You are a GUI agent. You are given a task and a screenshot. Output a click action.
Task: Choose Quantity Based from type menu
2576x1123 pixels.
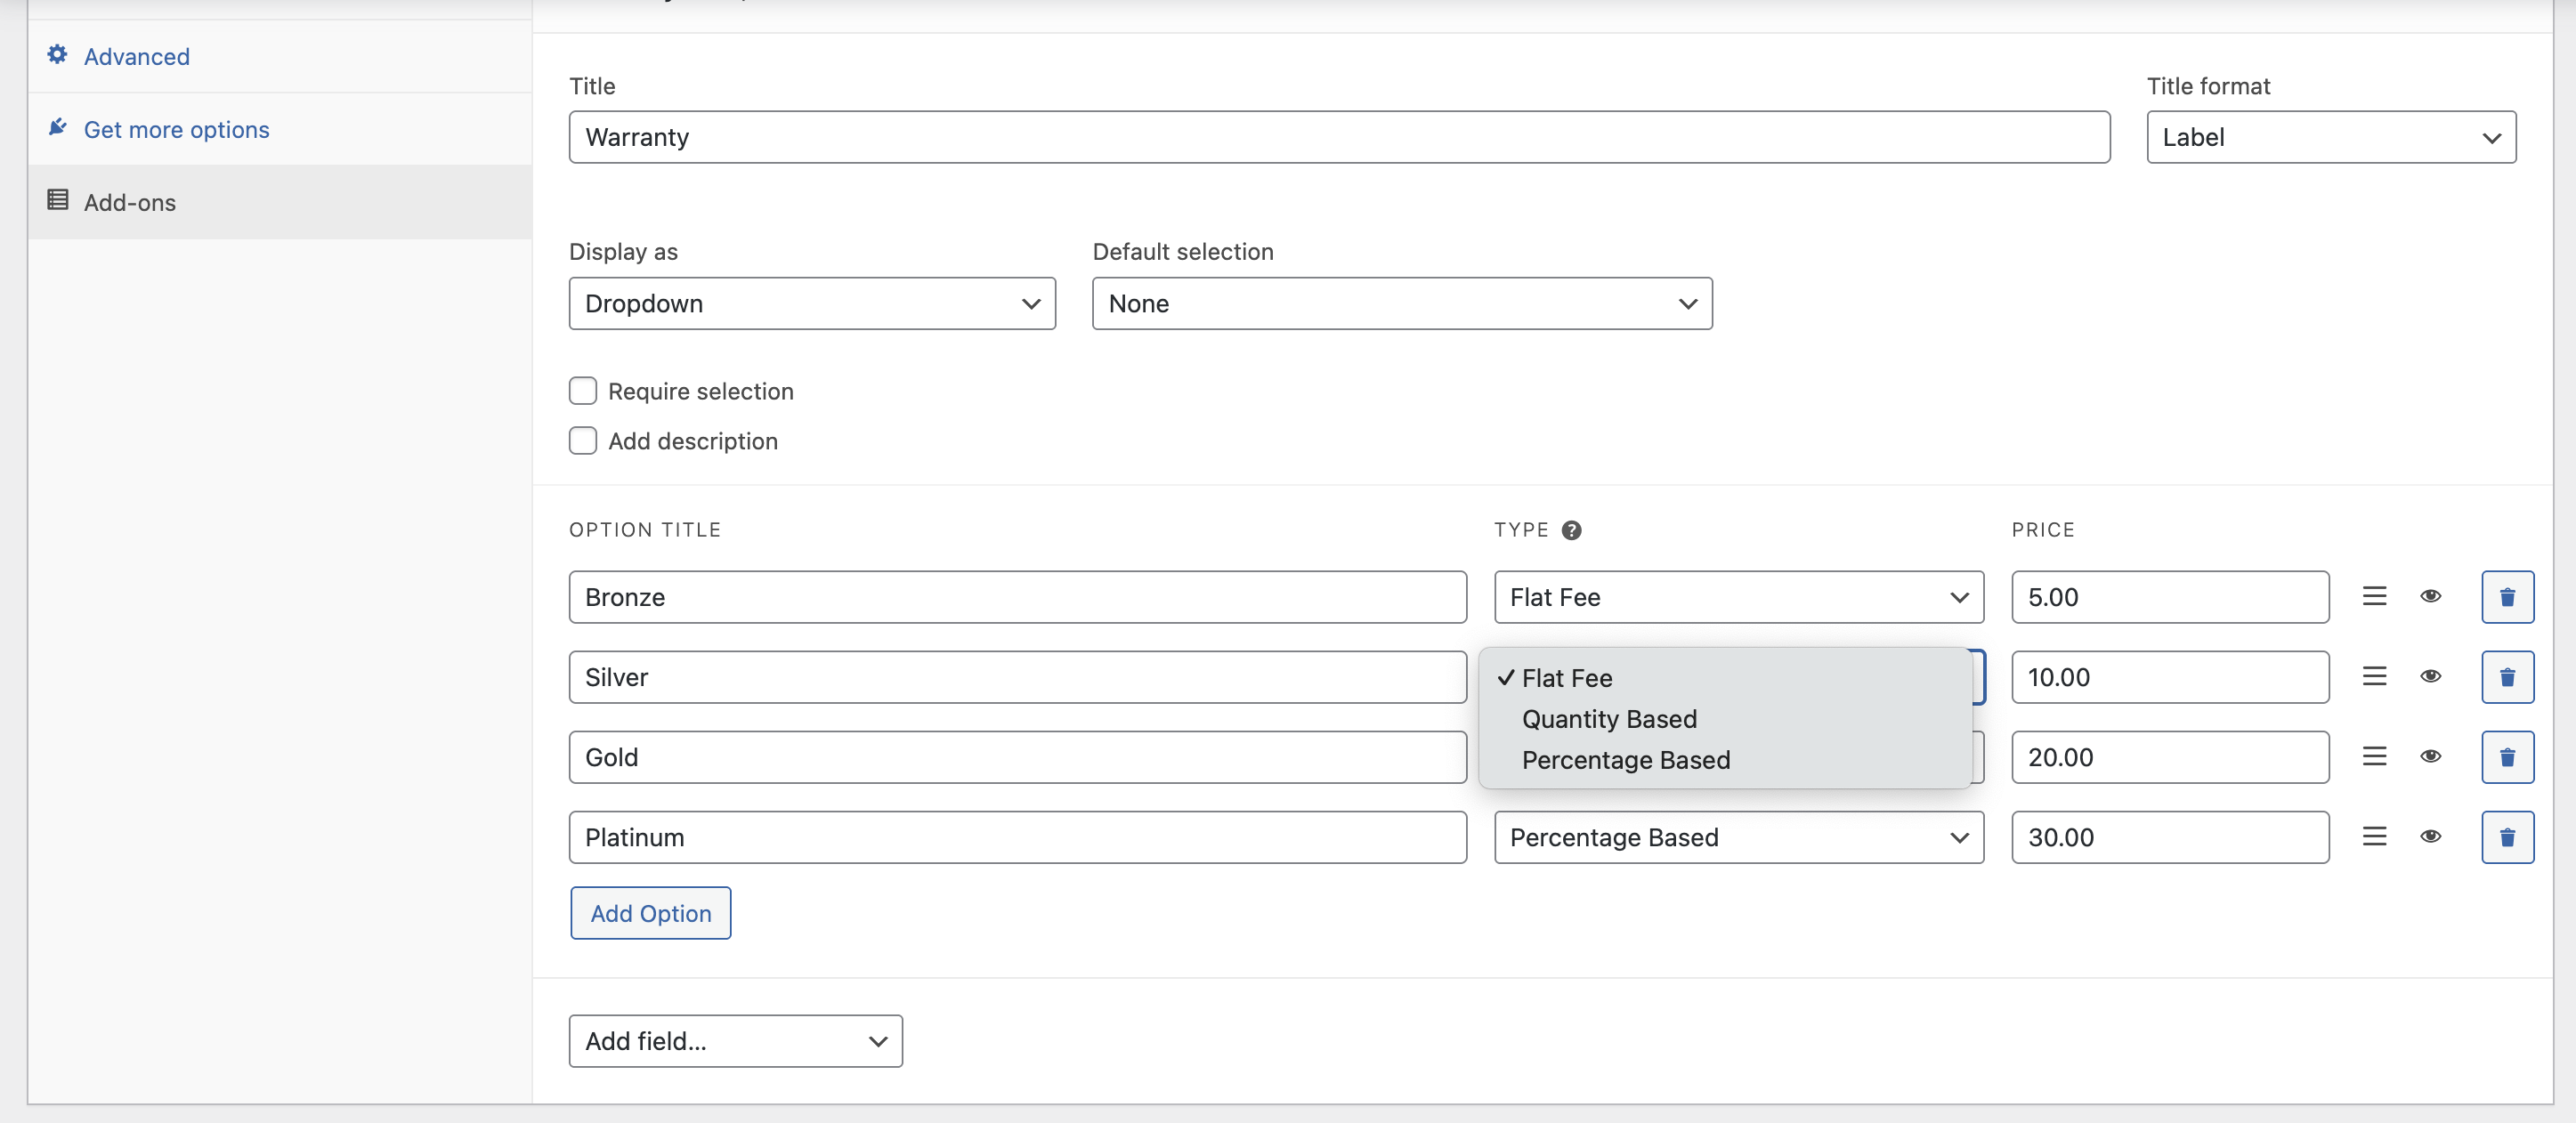[x=1608, y=719]
